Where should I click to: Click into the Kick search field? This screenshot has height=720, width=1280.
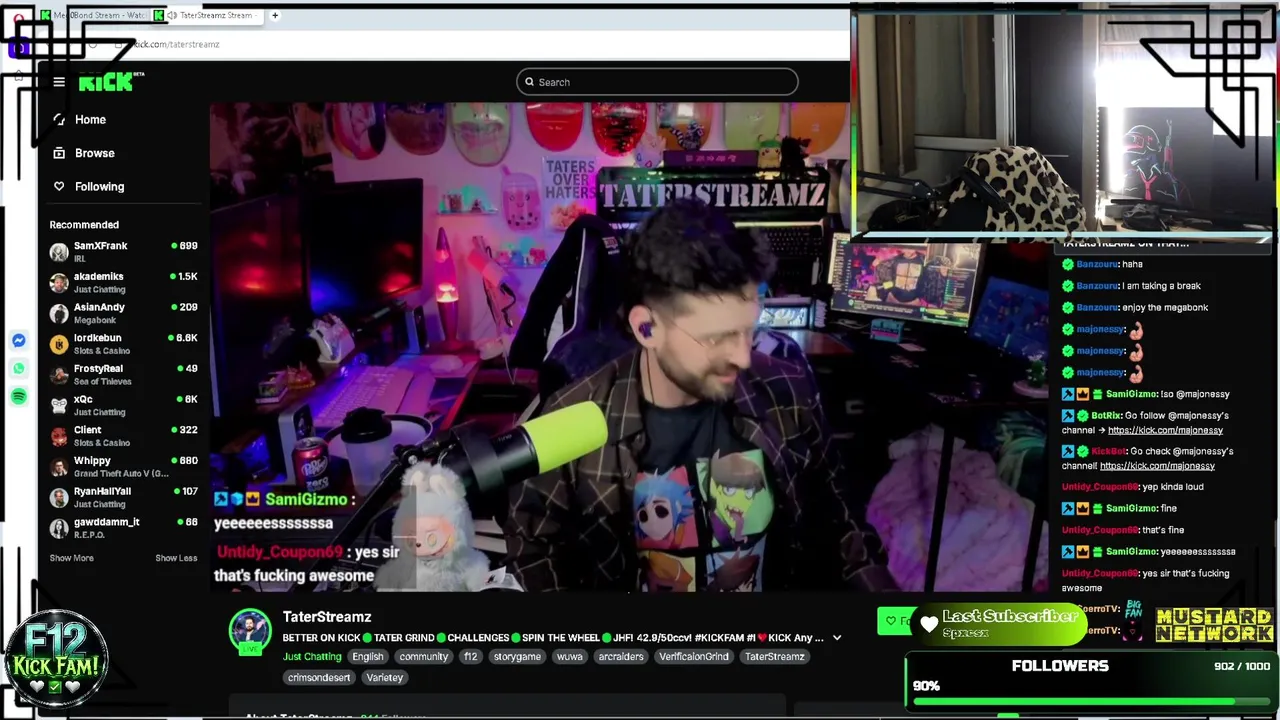pyautogui.click(x=657, y=82)
